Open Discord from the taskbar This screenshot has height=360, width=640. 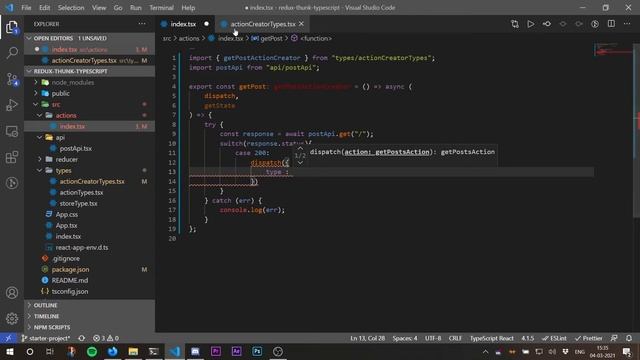click(x=195, y=351)
